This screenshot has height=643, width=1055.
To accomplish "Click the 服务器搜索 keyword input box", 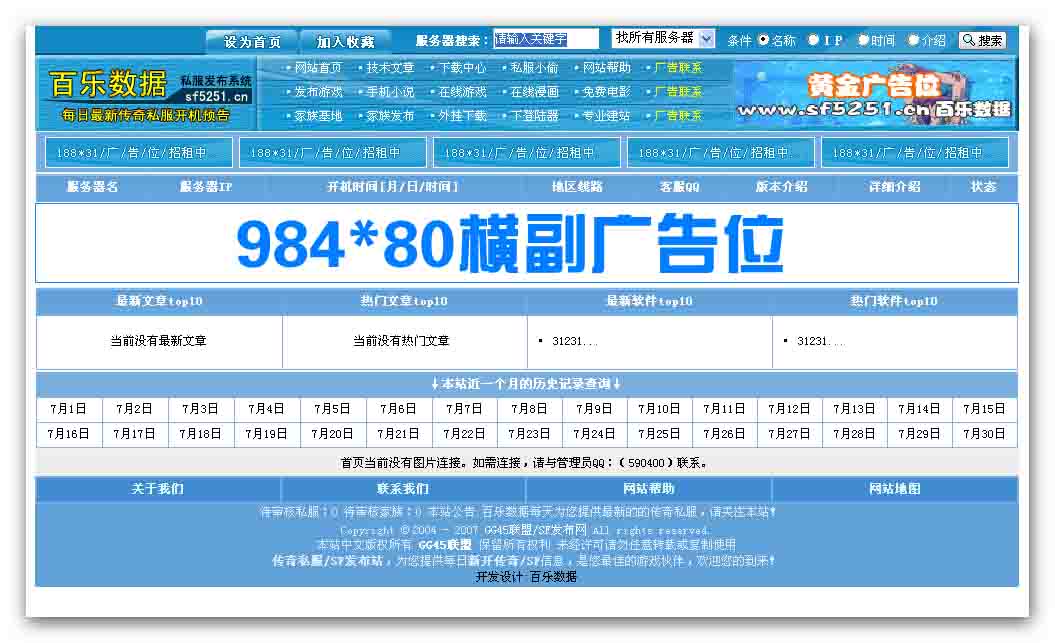I will [545, 37].
